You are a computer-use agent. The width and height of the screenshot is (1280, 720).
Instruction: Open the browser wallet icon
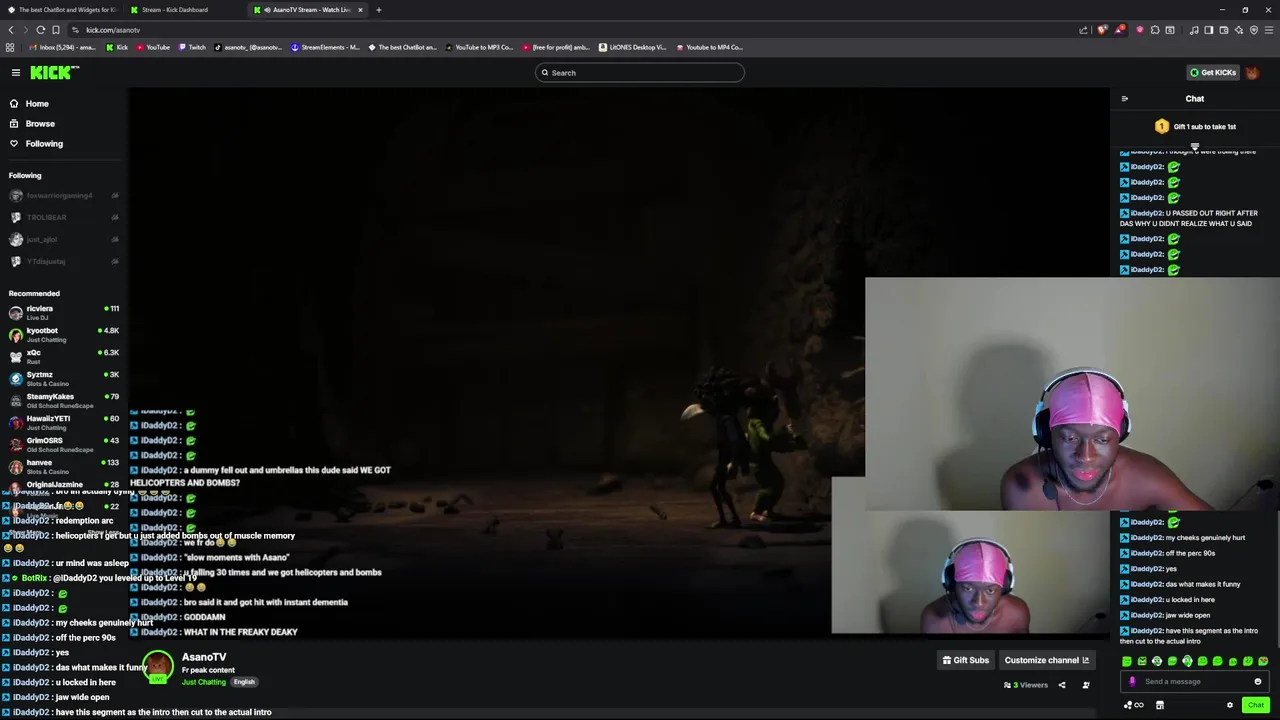pyautogui.click(x=1224, y=30)
